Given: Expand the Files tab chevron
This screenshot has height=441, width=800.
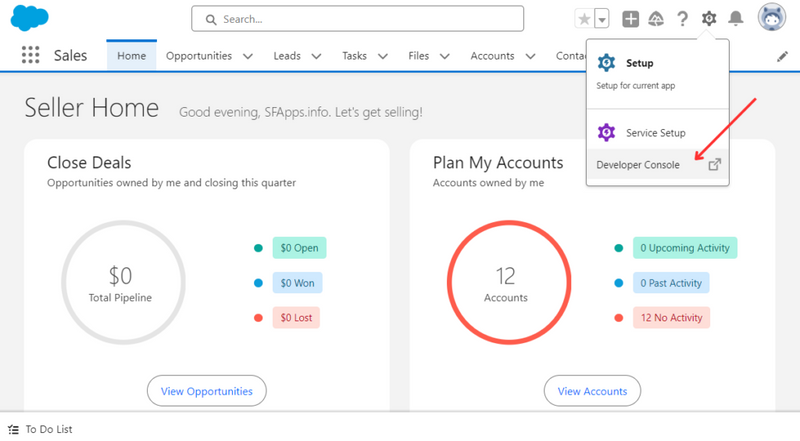Looking at the screenshot, I should click(x=445, y=56).
